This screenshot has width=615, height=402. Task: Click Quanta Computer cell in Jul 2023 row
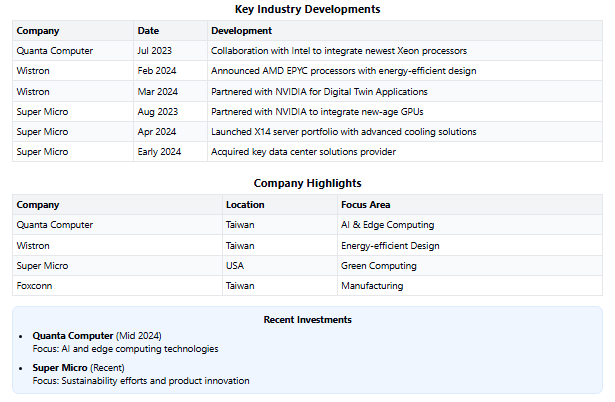73,51
